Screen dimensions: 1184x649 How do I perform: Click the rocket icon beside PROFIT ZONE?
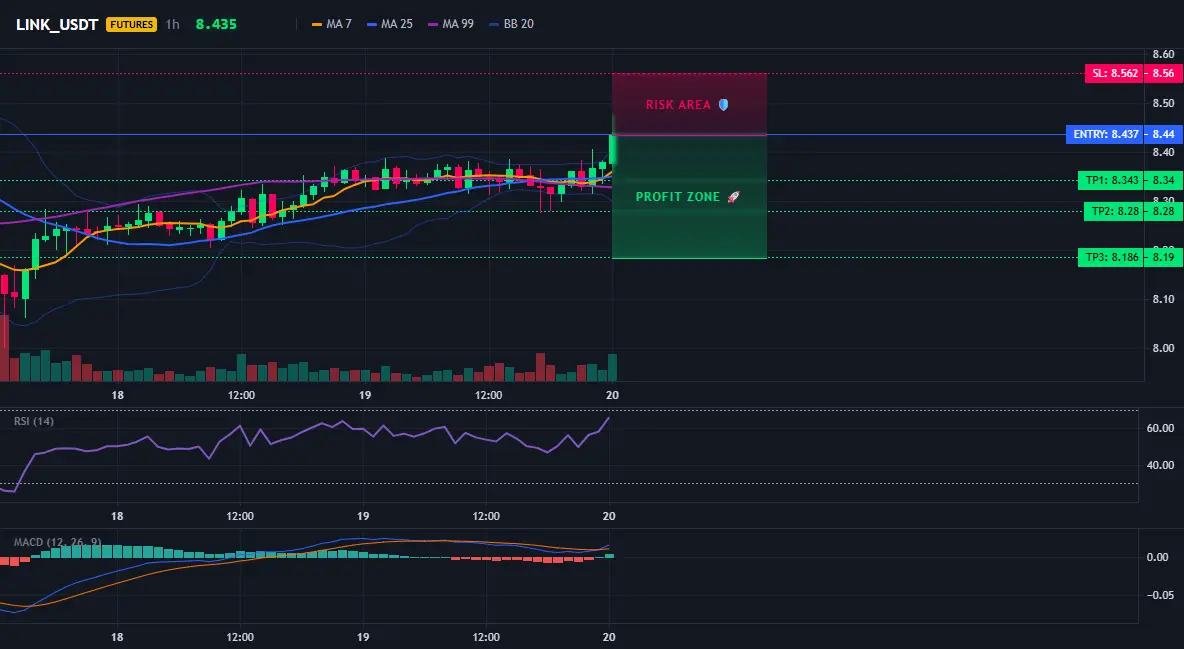(x=733, y=196)
